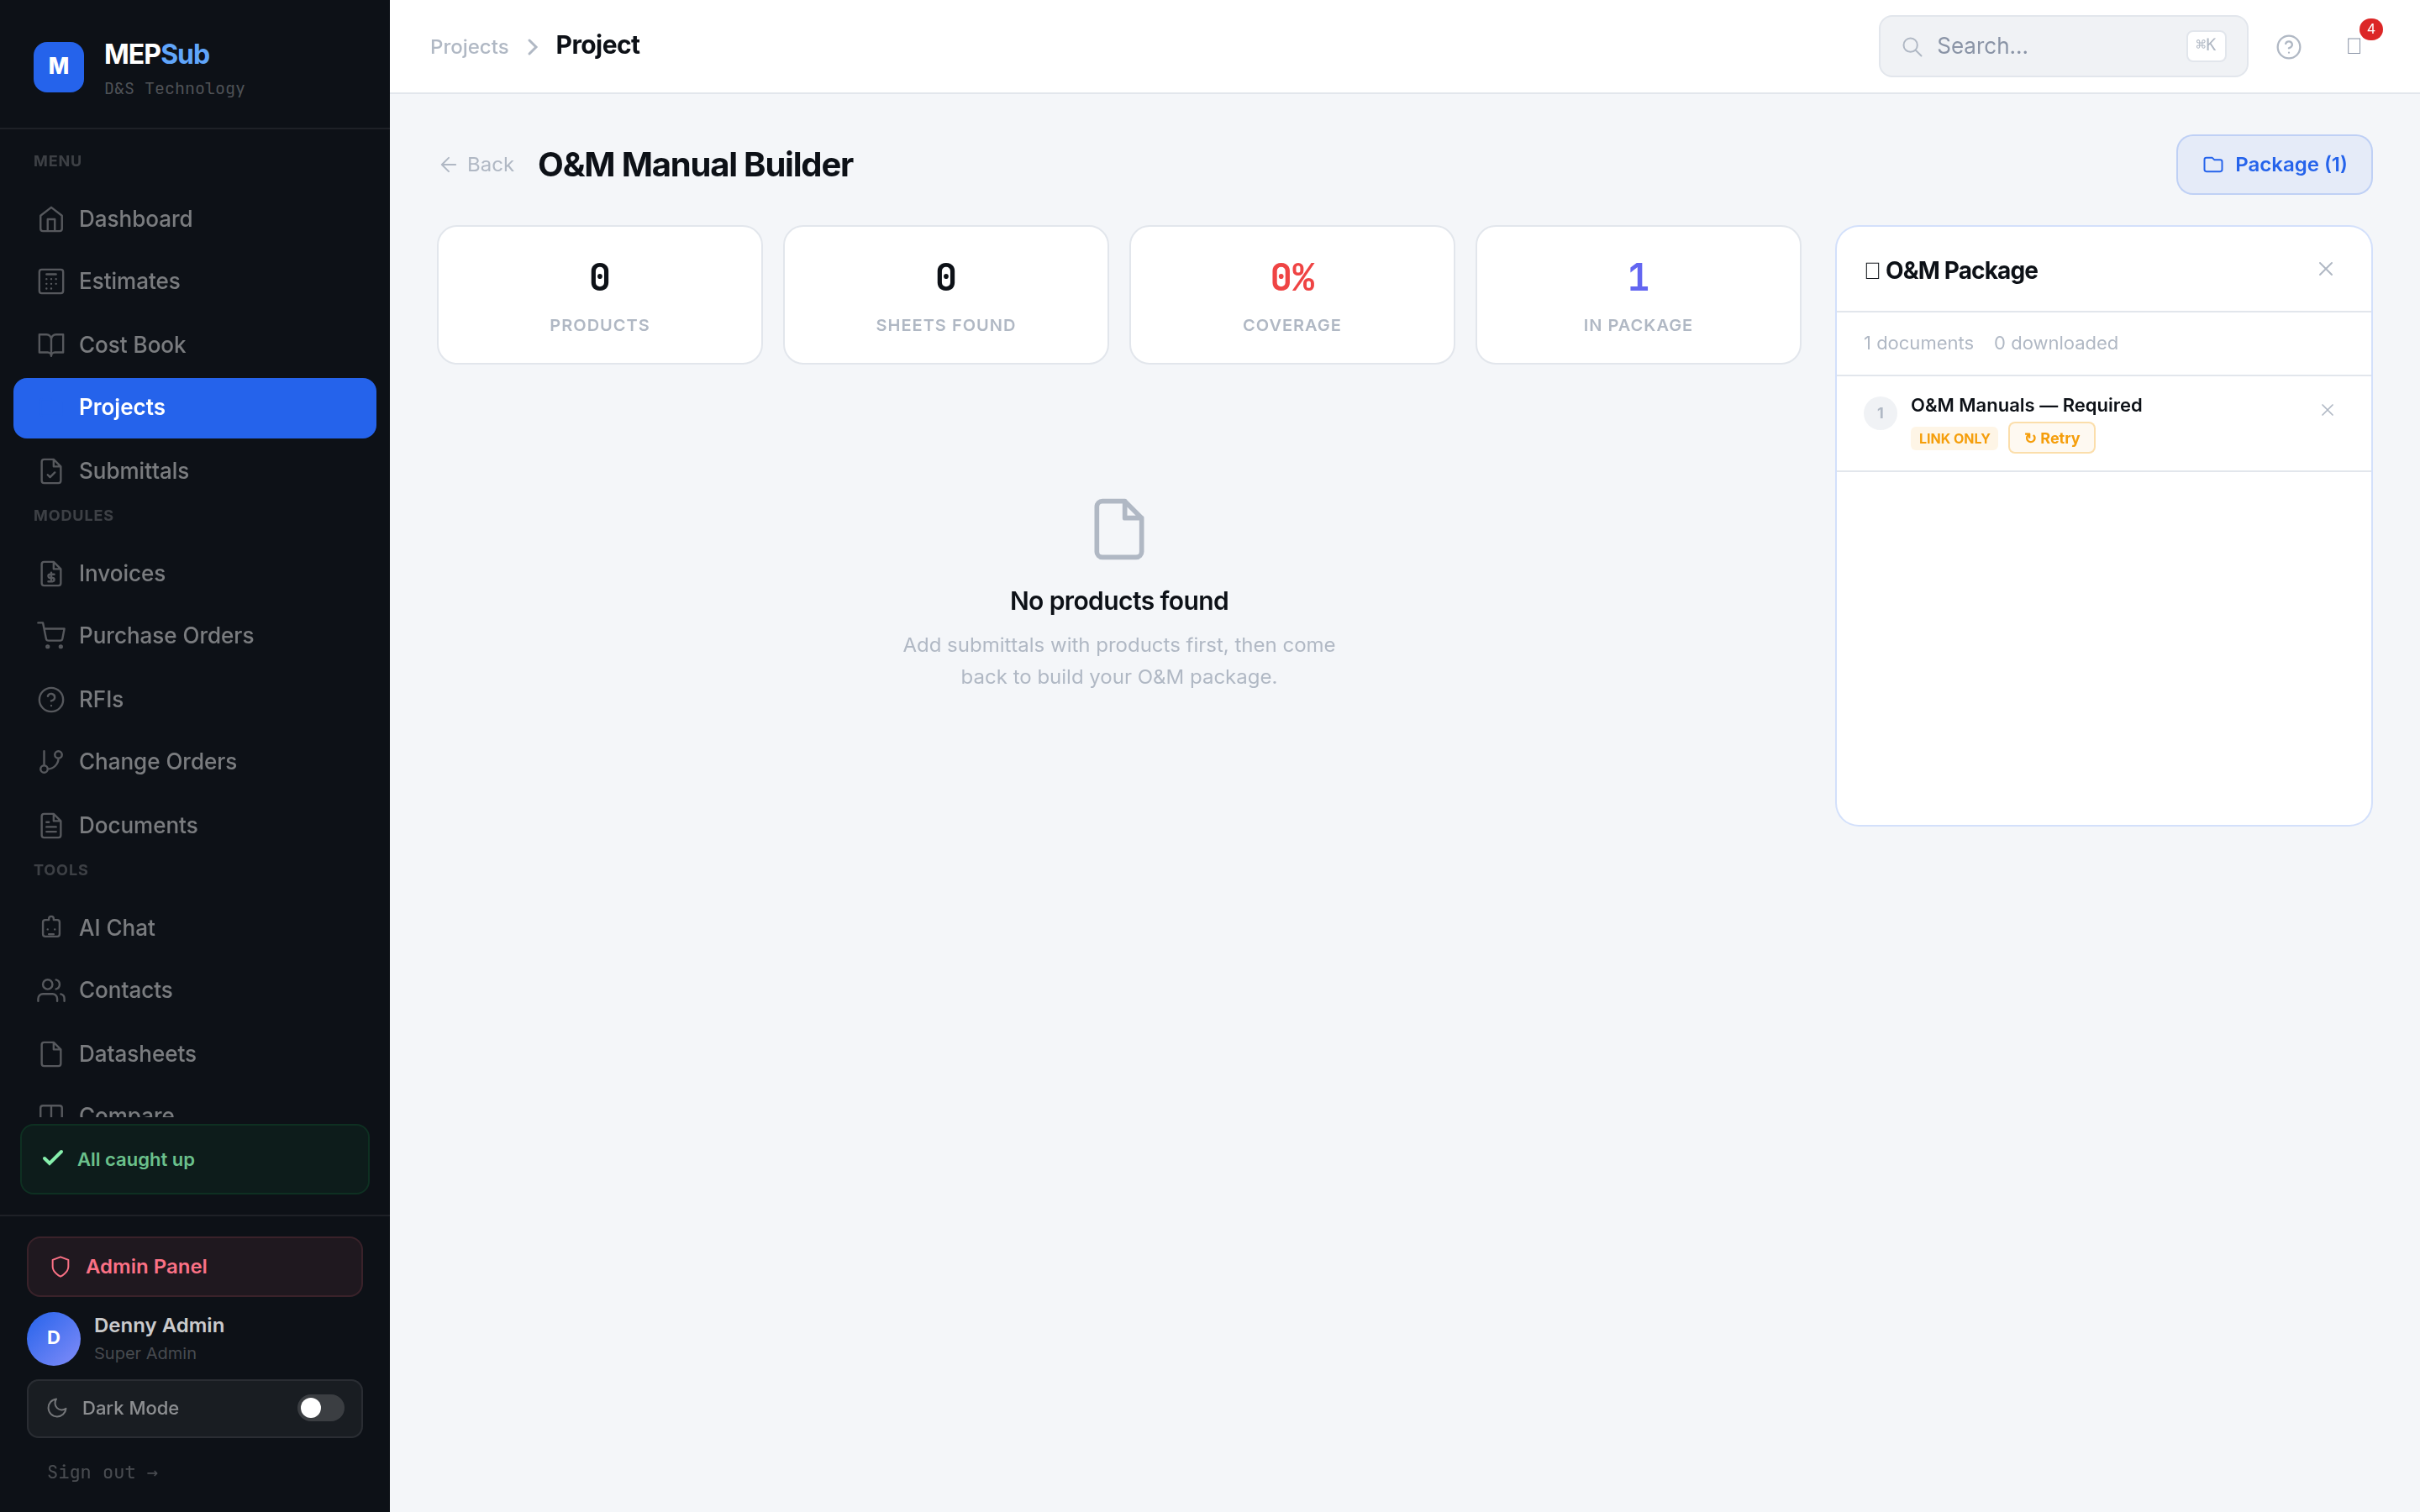
Task: Open the notifications bell with badge 4
Action: click(x=2356, y=46)
